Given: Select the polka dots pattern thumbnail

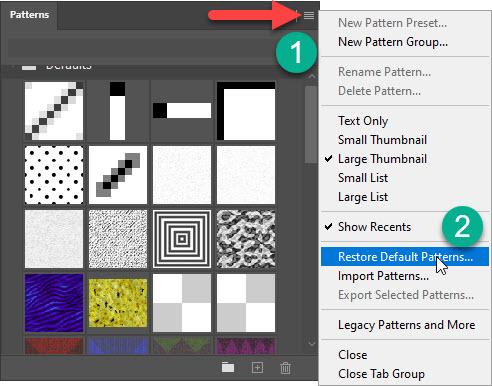Looking at the screenshot, I should (x=54, y=175).
